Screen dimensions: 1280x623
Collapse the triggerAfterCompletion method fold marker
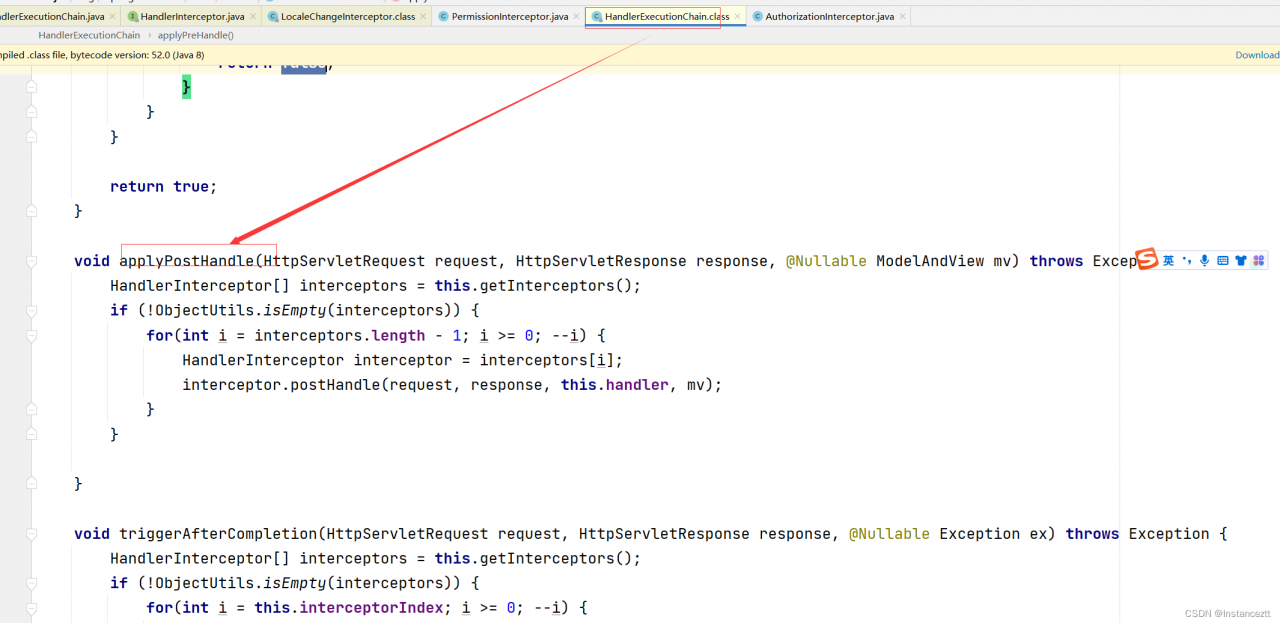click(32, 534)
